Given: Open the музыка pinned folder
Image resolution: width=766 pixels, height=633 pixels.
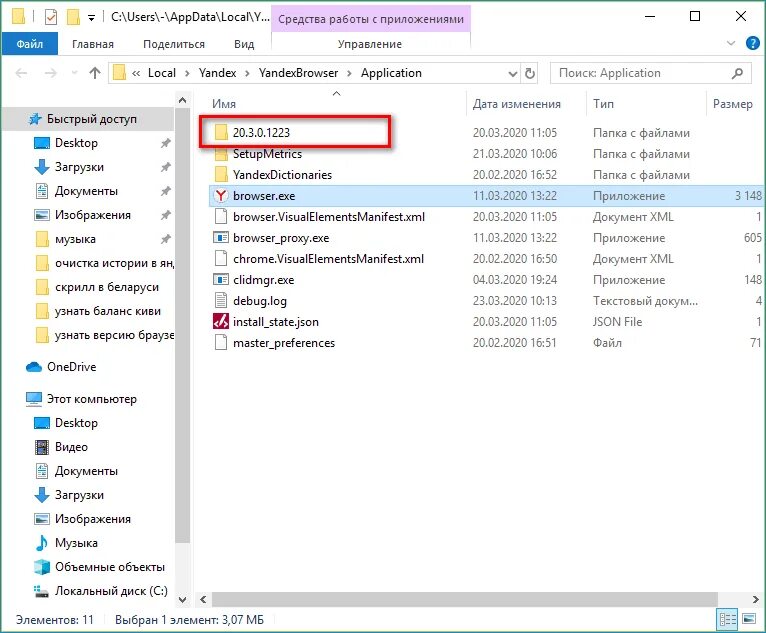Looking at the screenshot, I should tap(75, 239).
